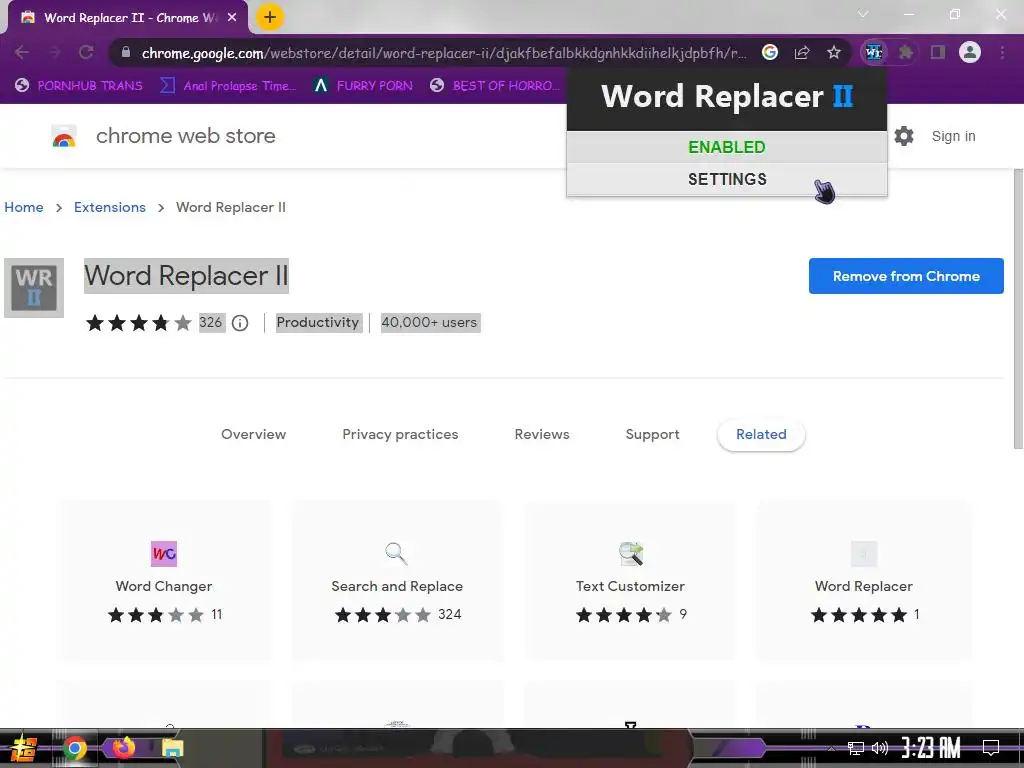Show hidden system tray icons chevron
The width and height of the screenshot is (1024, 768).
[831, 748]
